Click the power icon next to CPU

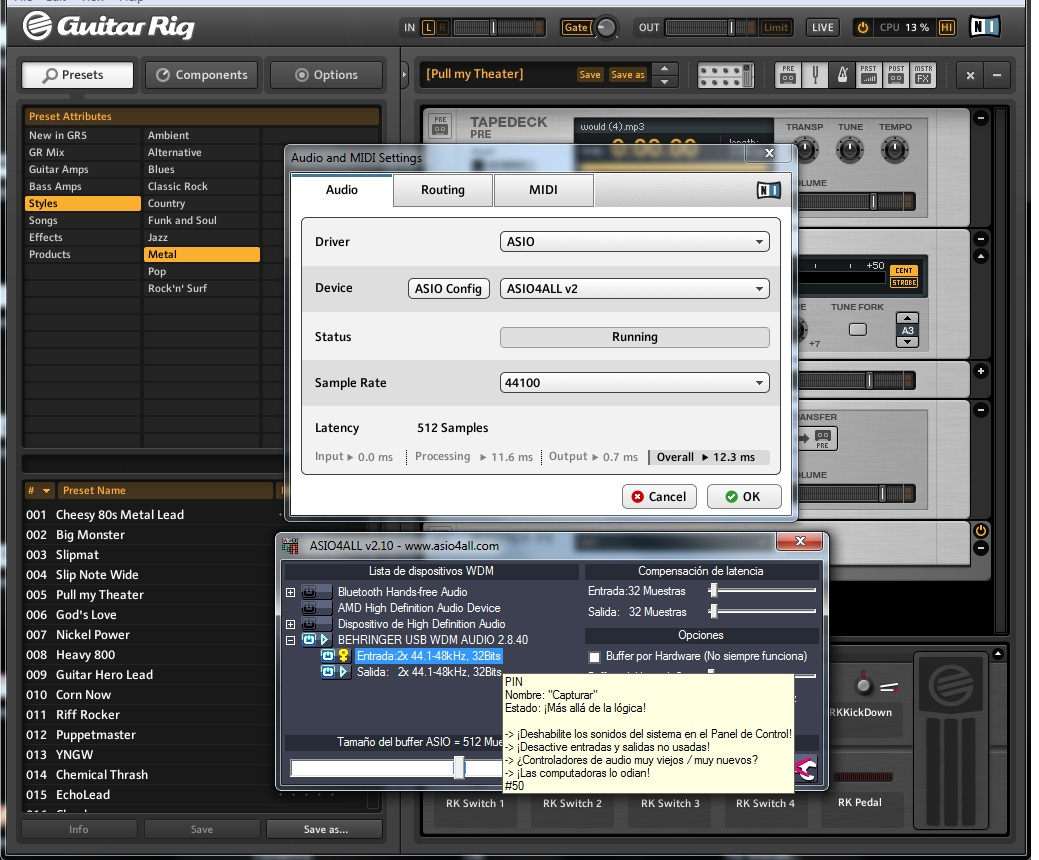click(x=862, y=28)
